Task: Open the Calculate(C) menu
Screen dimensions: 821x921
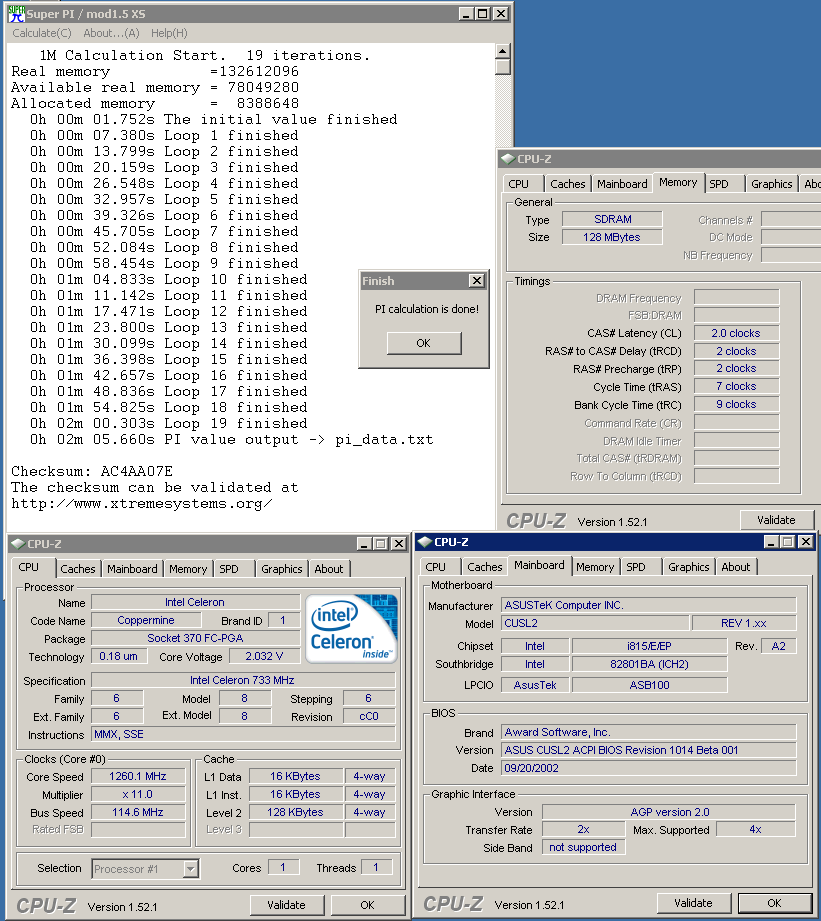Action: (x=42, y=33)
